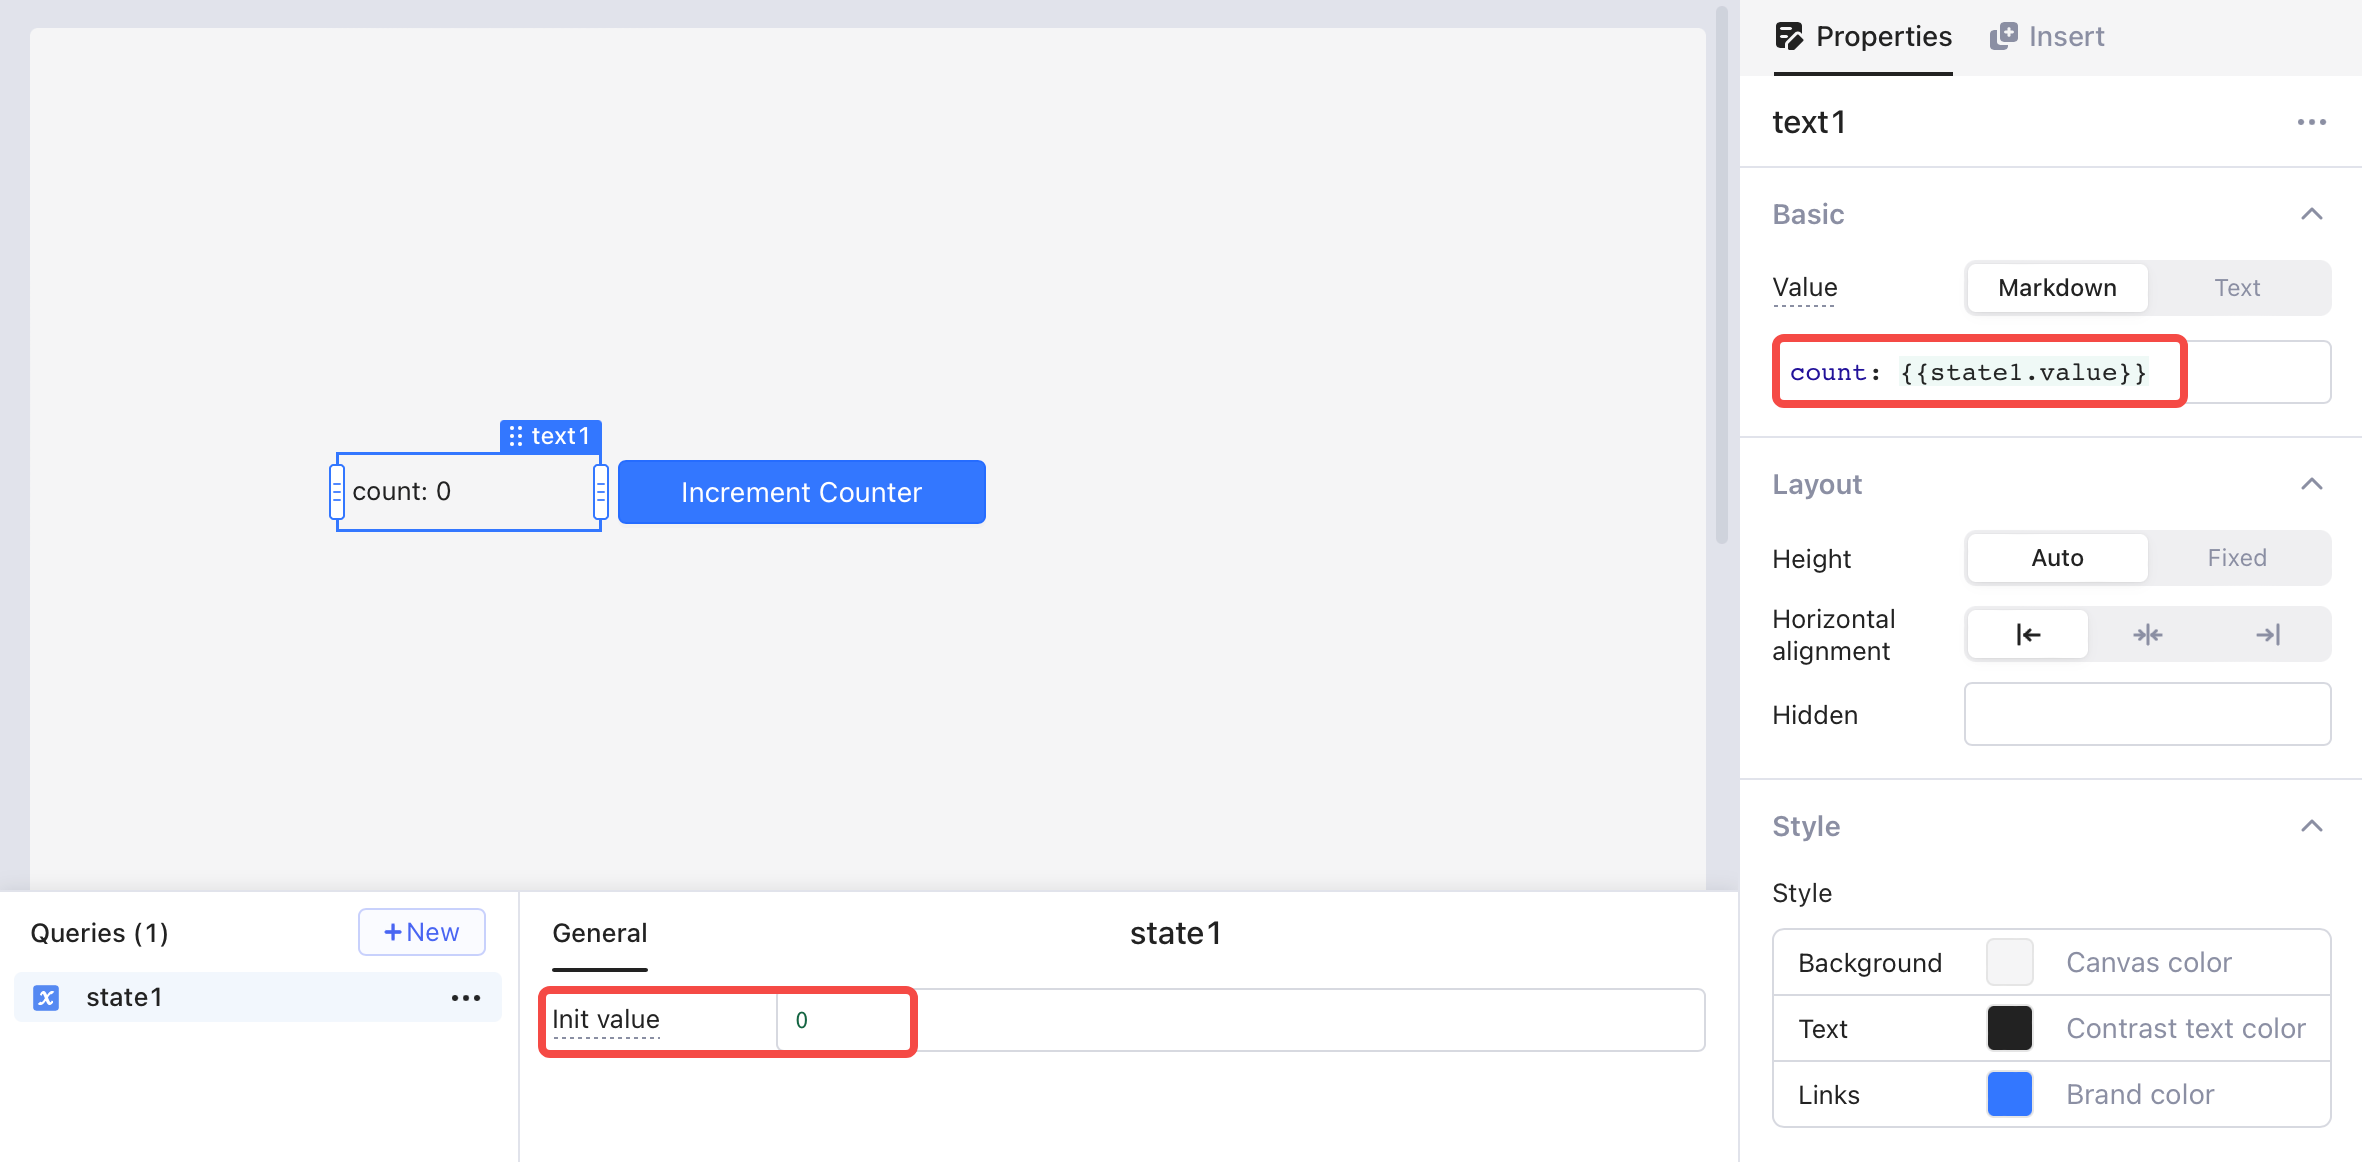
Task: Collapse the Layout section chevron
Action: pyautogui.click(x=2311, y=484)
